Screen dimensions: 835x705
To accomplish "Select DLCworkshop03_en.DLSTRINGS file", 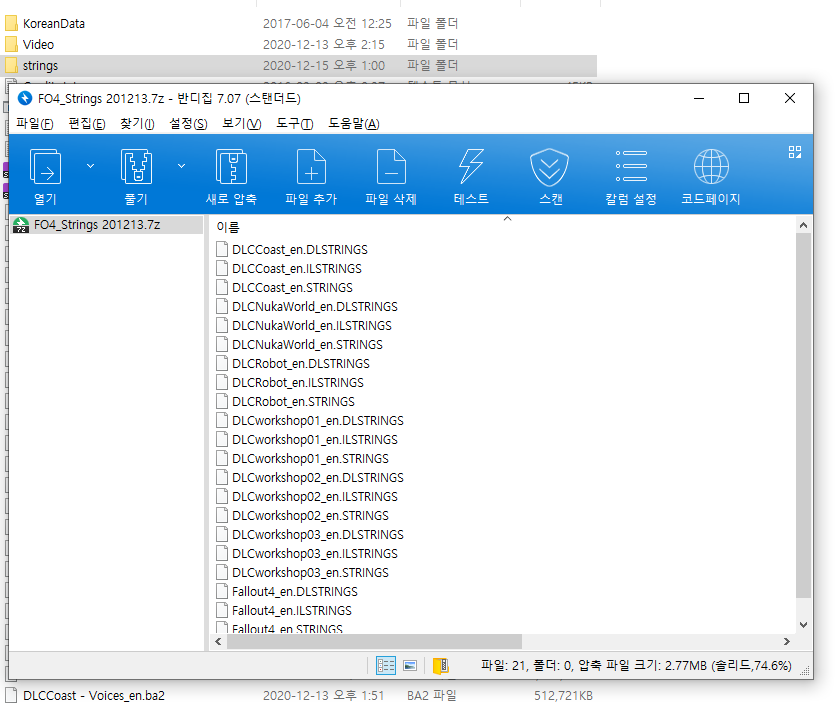I will coord(318,535).
